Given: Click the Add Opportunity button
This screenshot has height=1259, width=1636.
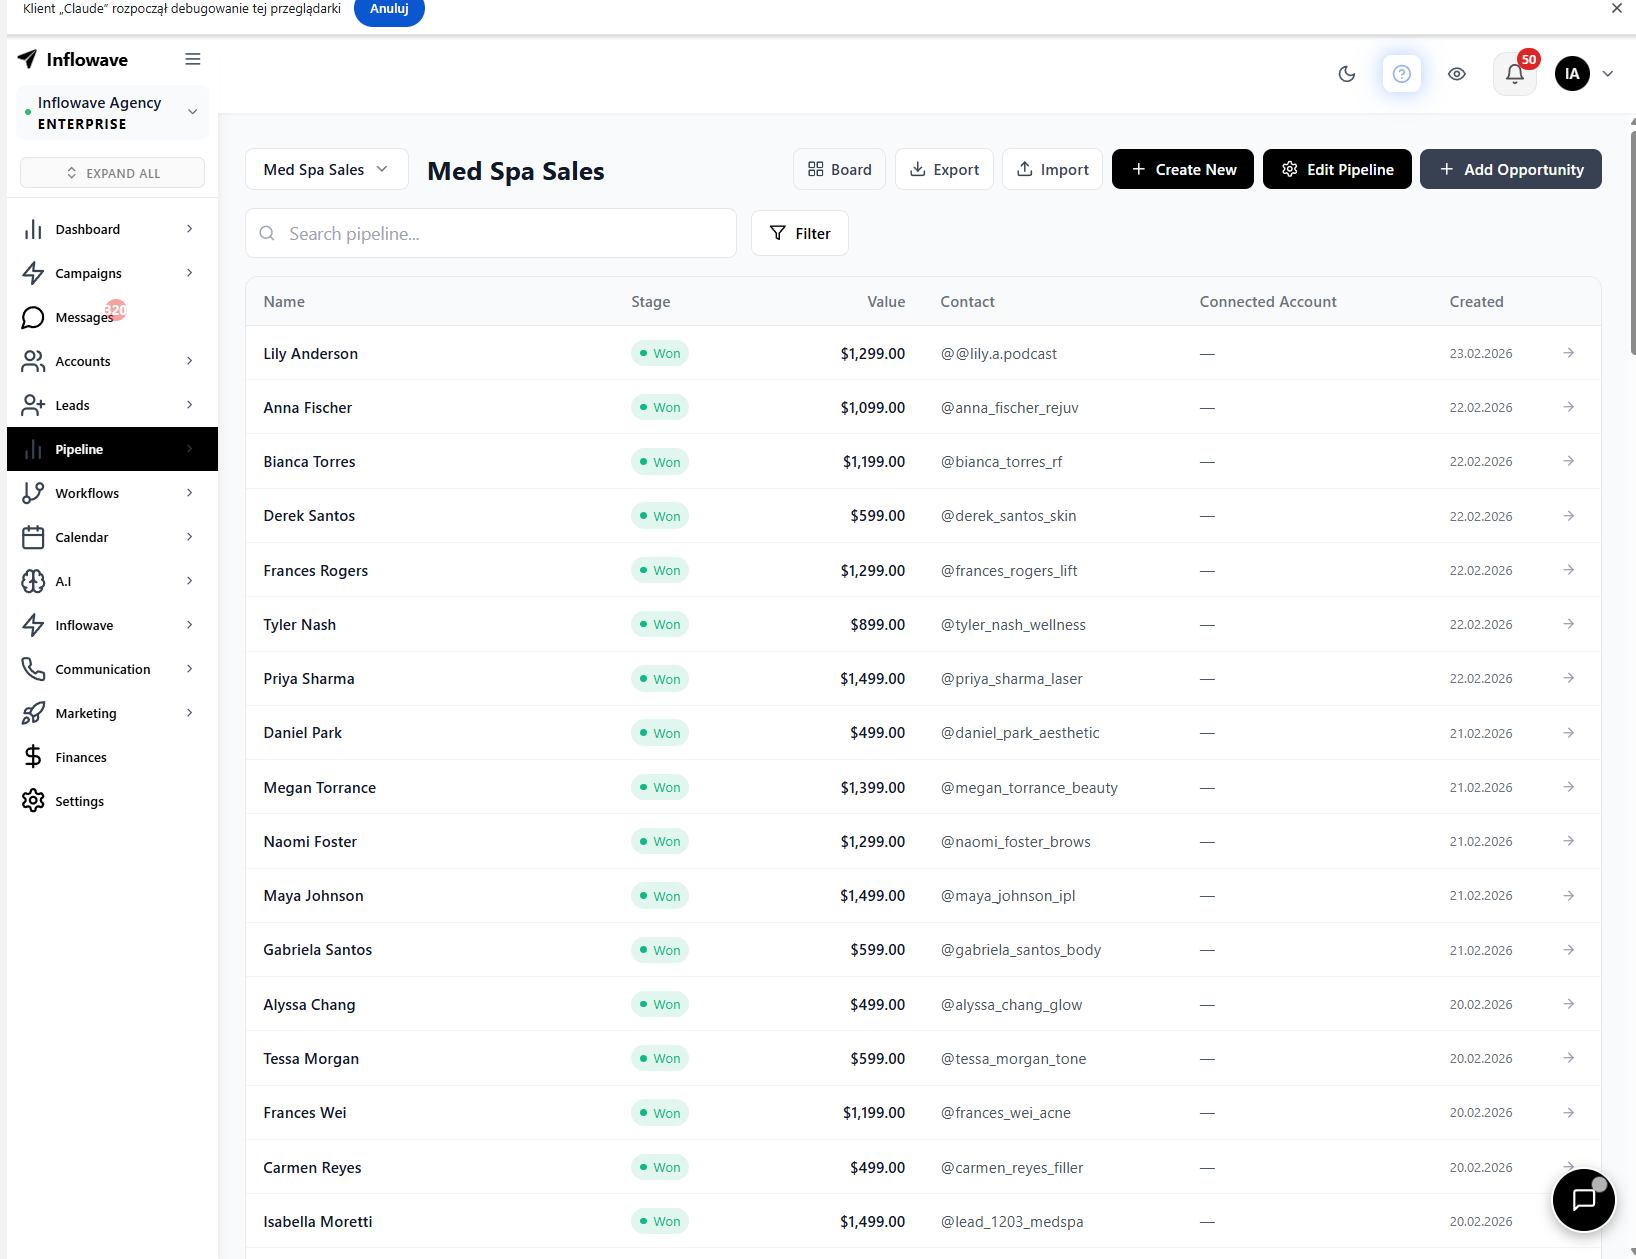Looking at the screenshot, I should tap(1510, 169).
